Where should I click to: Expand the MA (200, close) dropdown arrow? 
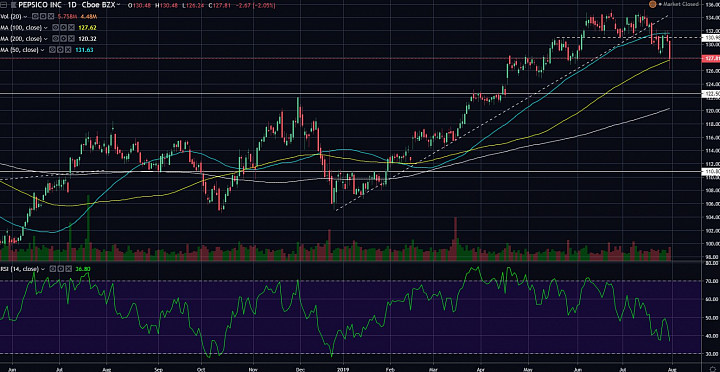click(x=45, y=39)
